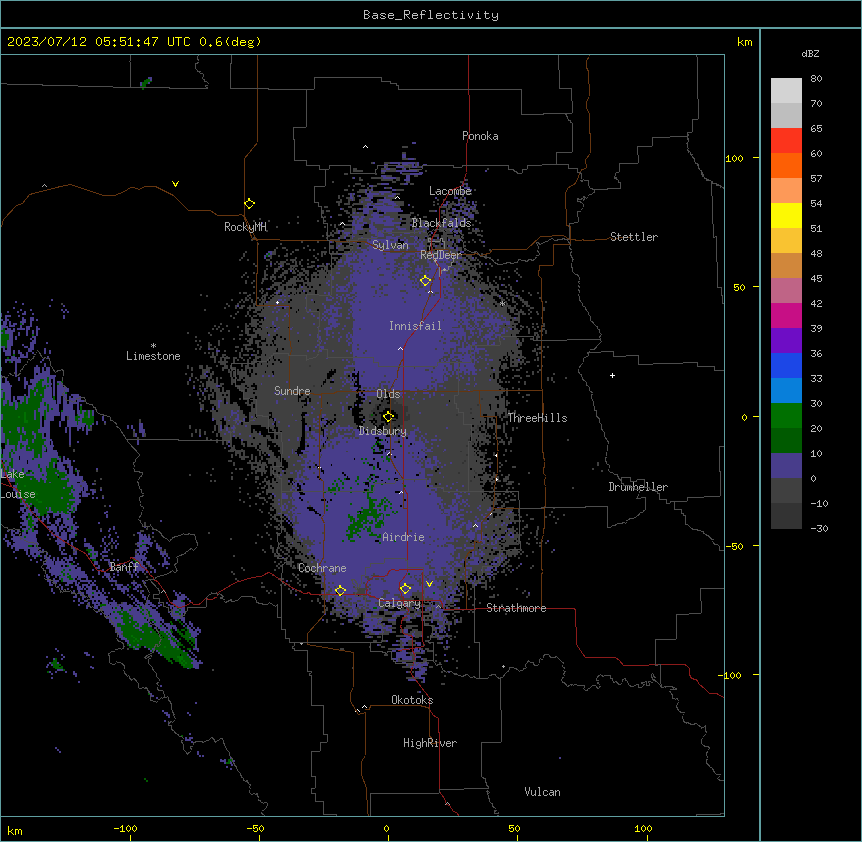862x842 pixels.
Task: Click the yellow 51-54 dBZ legend swatch
Action: coord(786,215)
